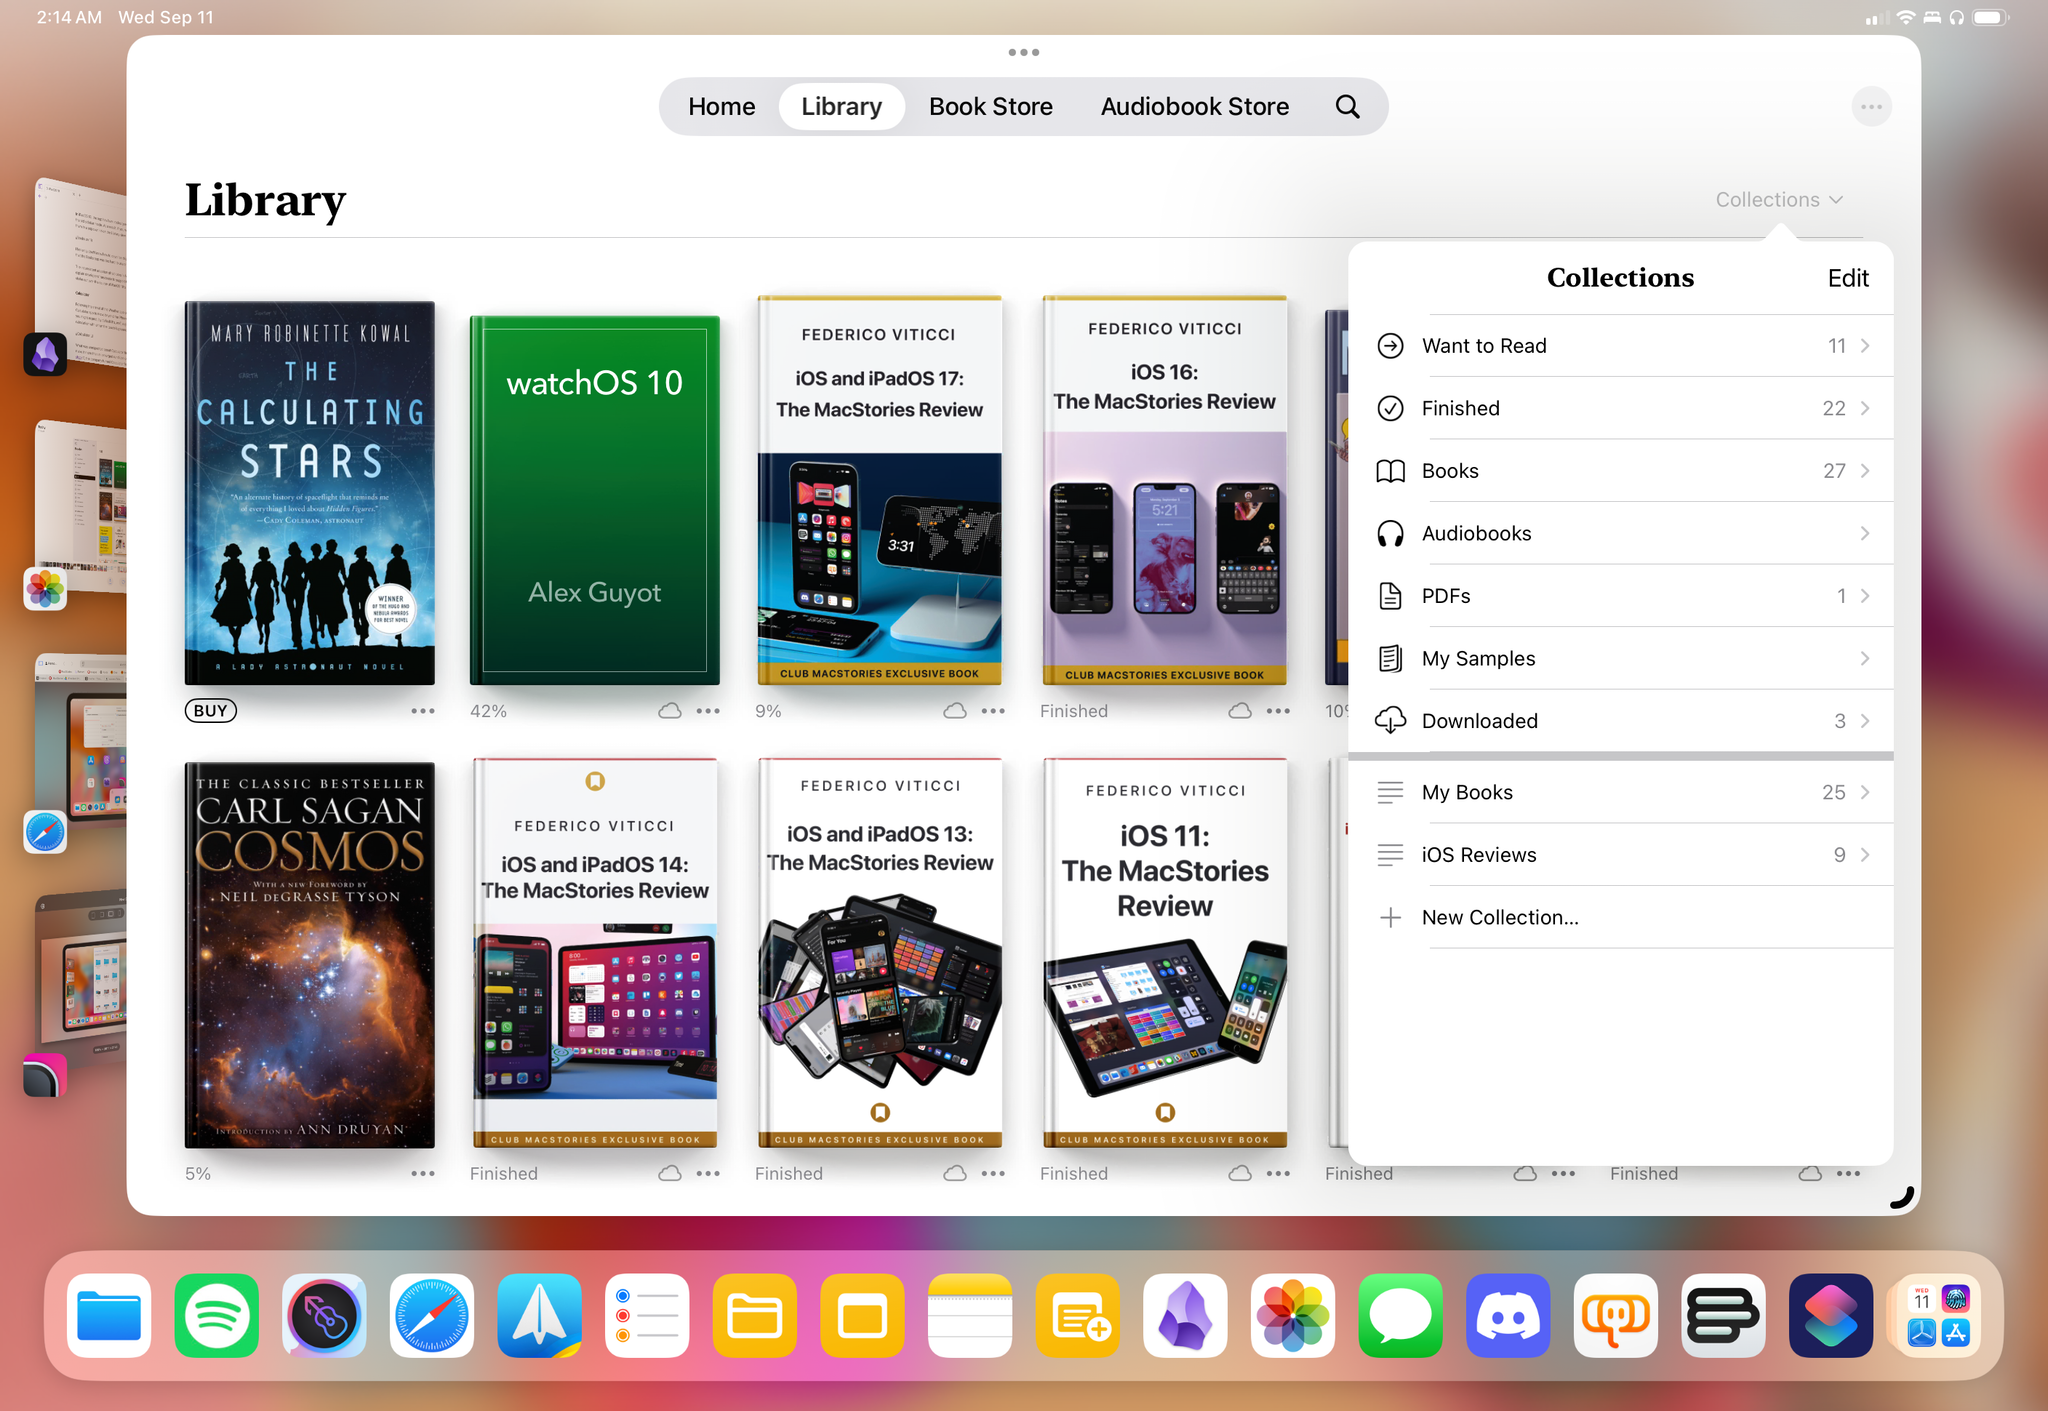Image resolution: width=2048 pixels, height=1411 pixels.
Task: Switch to the Home tab
Action: (721, 107)
